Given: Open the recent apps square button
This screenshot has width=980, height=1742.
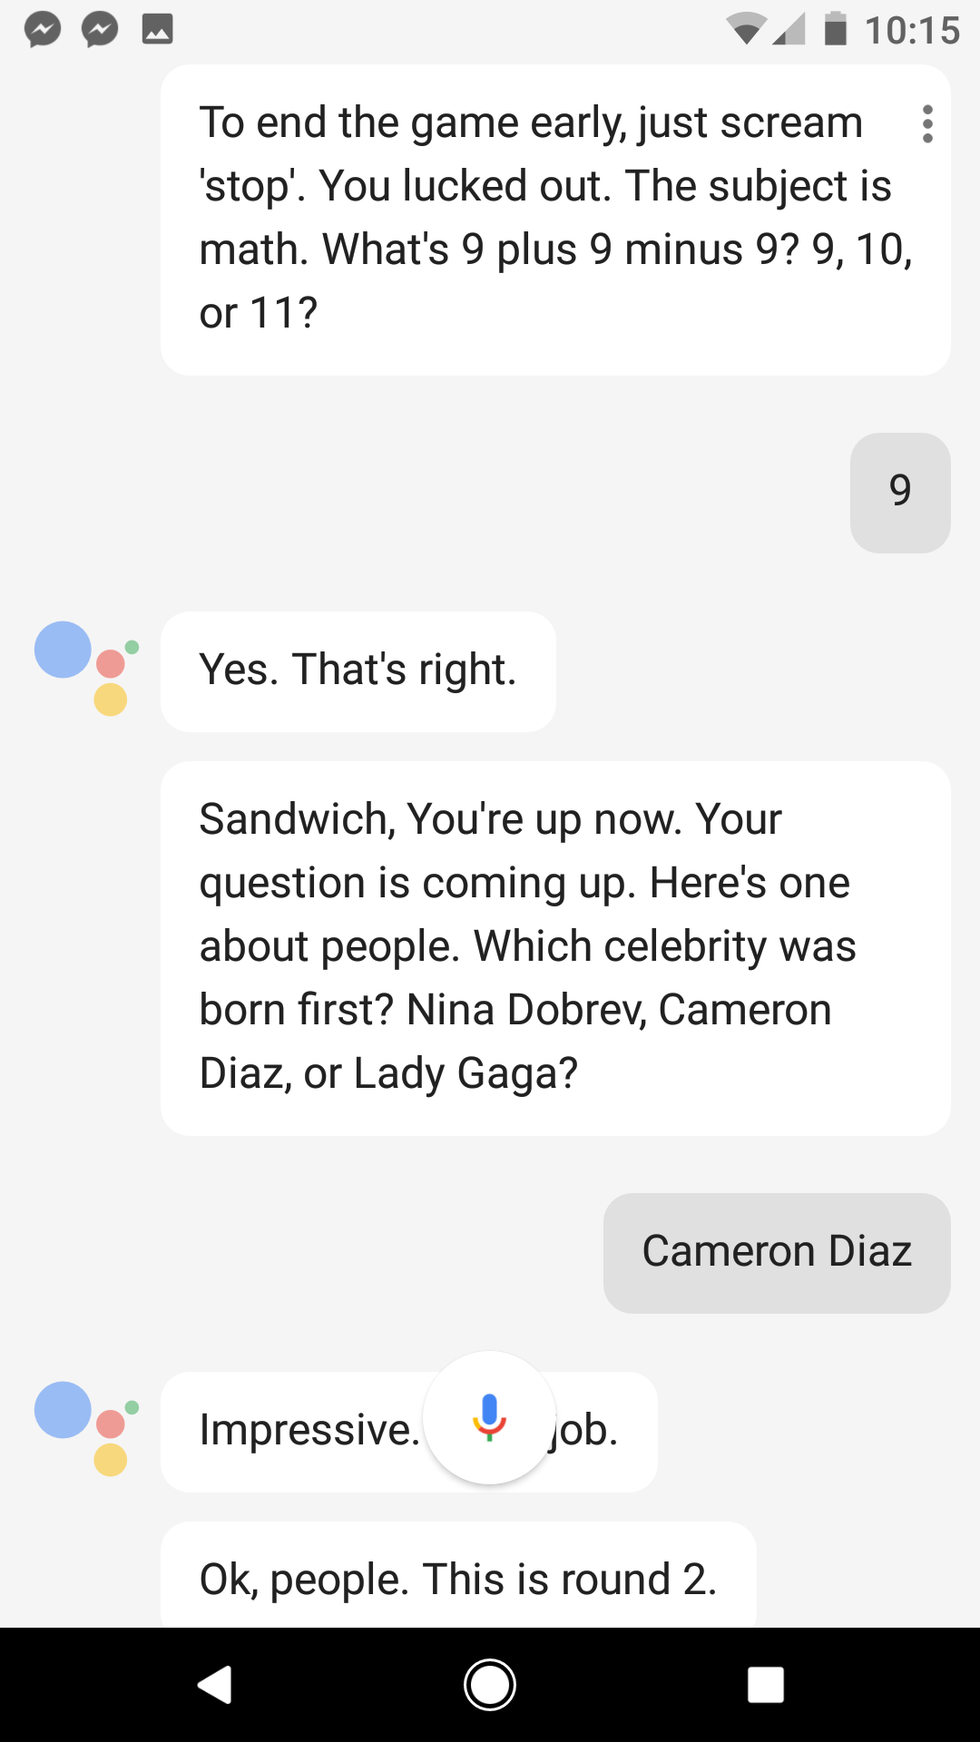Looking at the screenshot, I should (765, 1684).
